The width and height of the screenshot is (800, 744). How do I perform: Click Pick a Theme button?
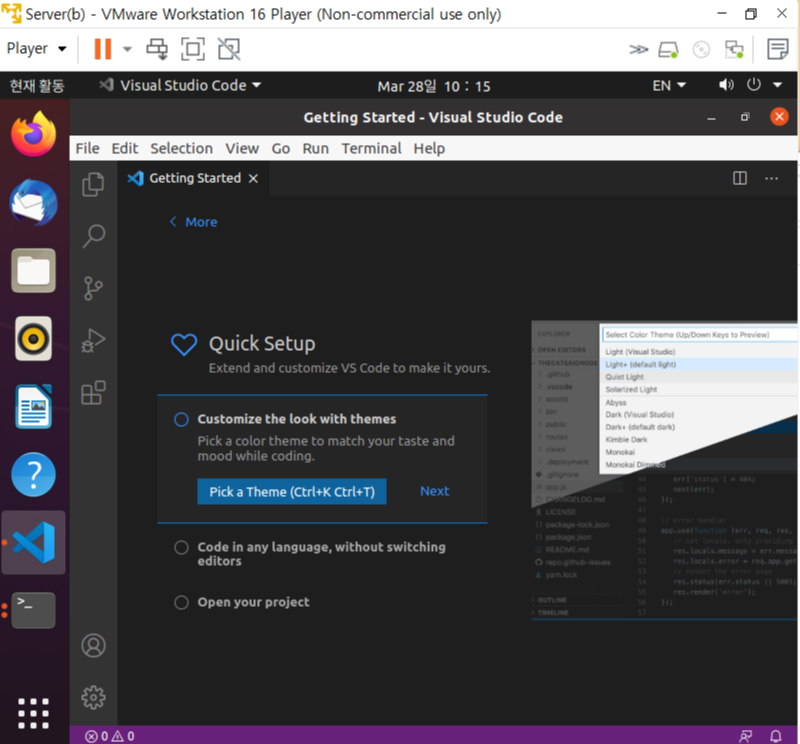coord(292,492)
